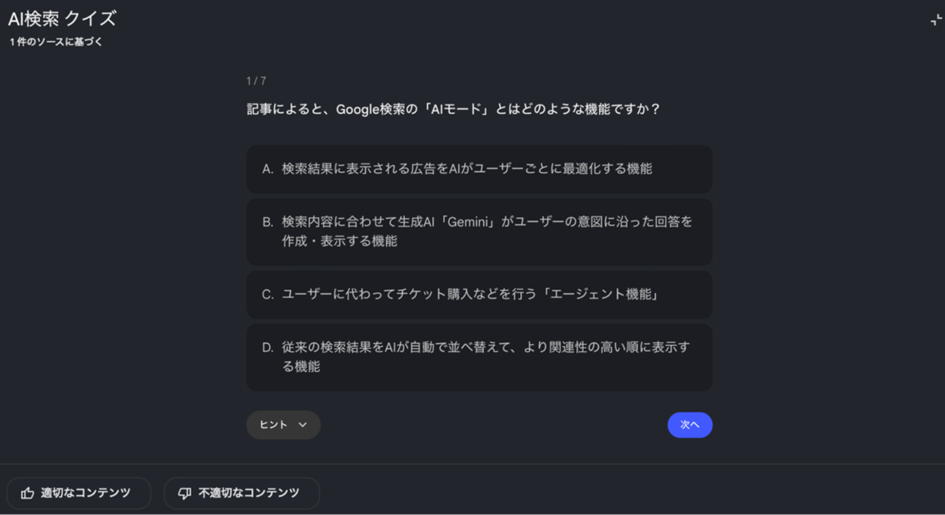The image size is (945, 515).
Task: Select answer A about optimizing ads
Action: (x=479, y=169)
